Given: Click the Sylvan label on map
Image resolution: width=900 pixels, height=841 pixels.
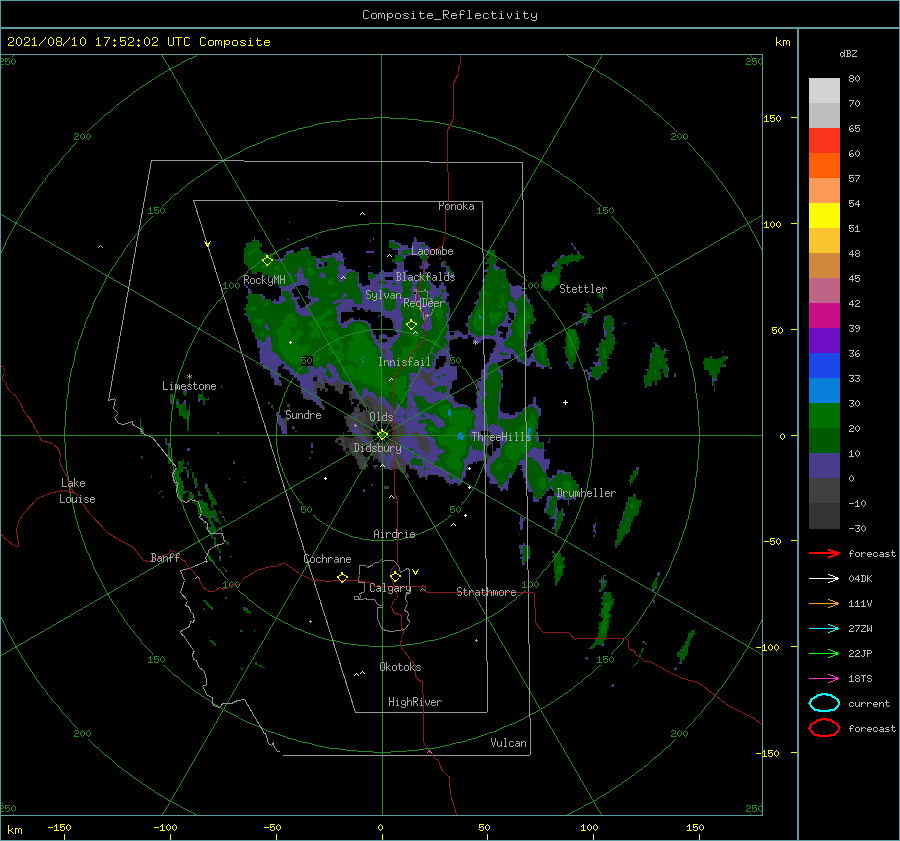Looking at the screenshot, I should 383,295.
